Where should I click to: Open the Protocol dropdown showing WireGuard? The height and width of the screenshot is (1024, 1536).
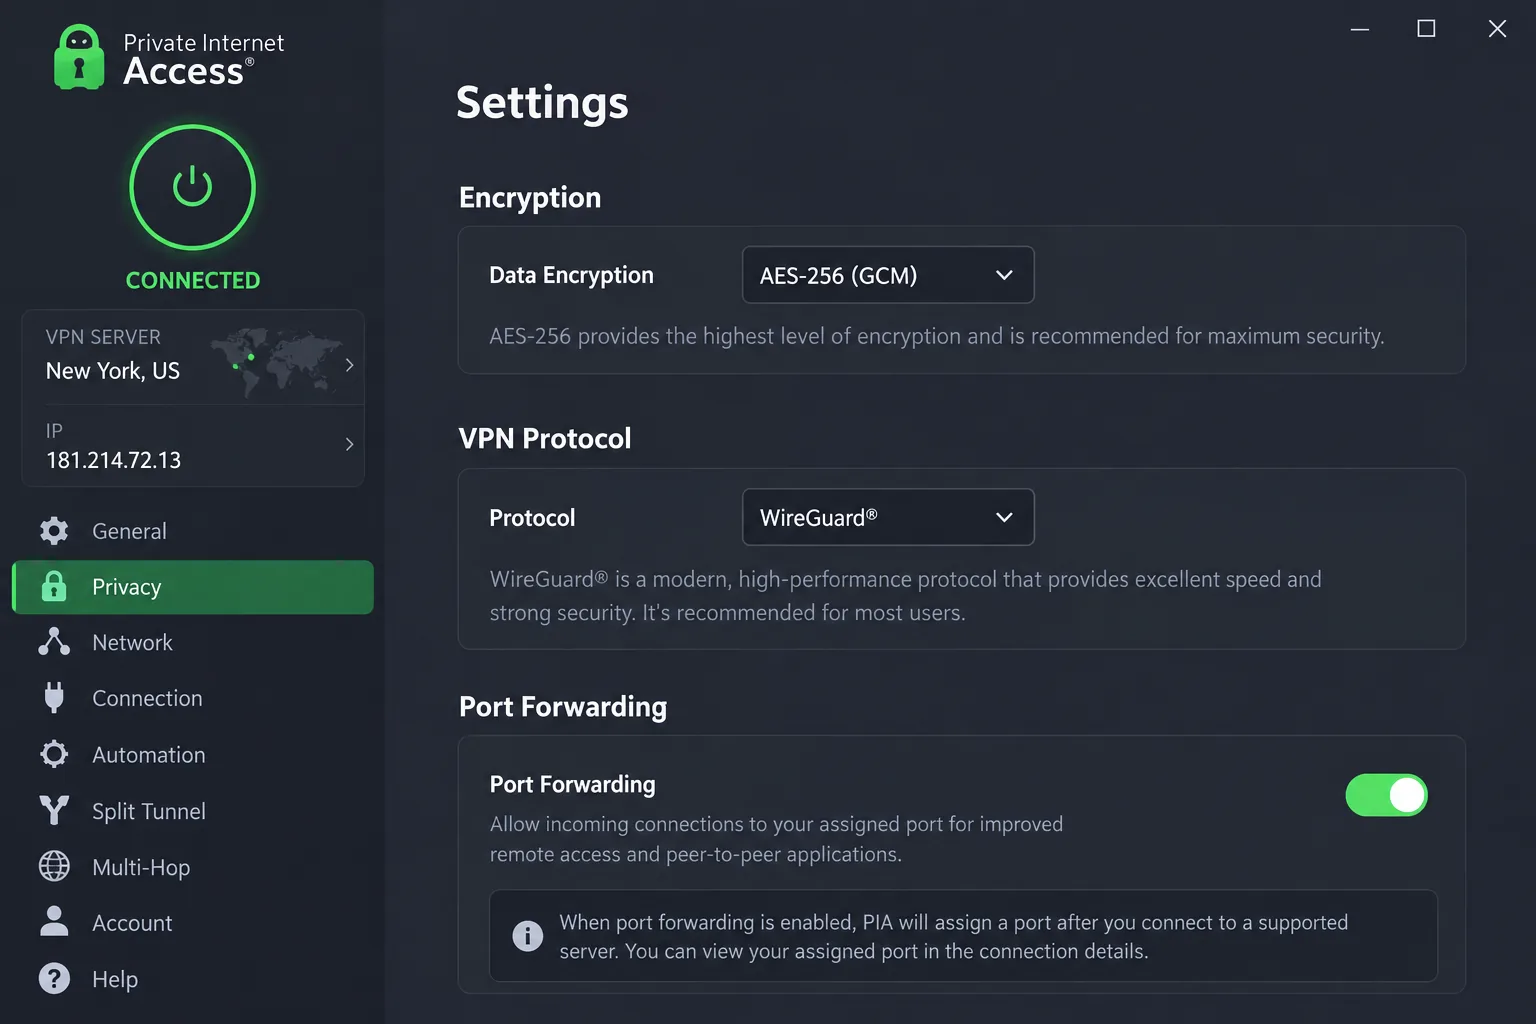pos(888,517)
